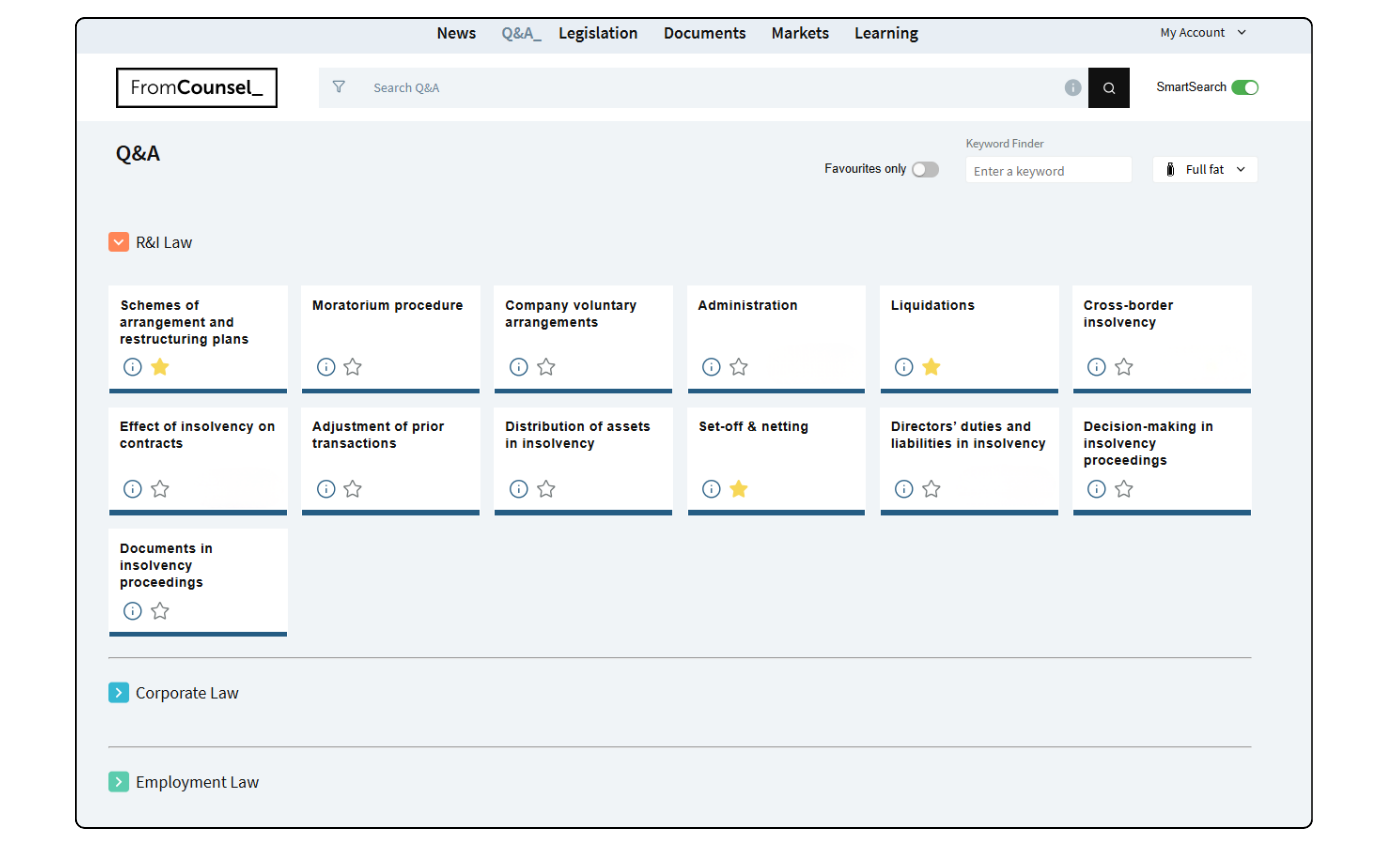This screenshot has height=846, width=1388.
Task: Open the Documents tab
Action: pyautogui.click(x=705, y=33)
